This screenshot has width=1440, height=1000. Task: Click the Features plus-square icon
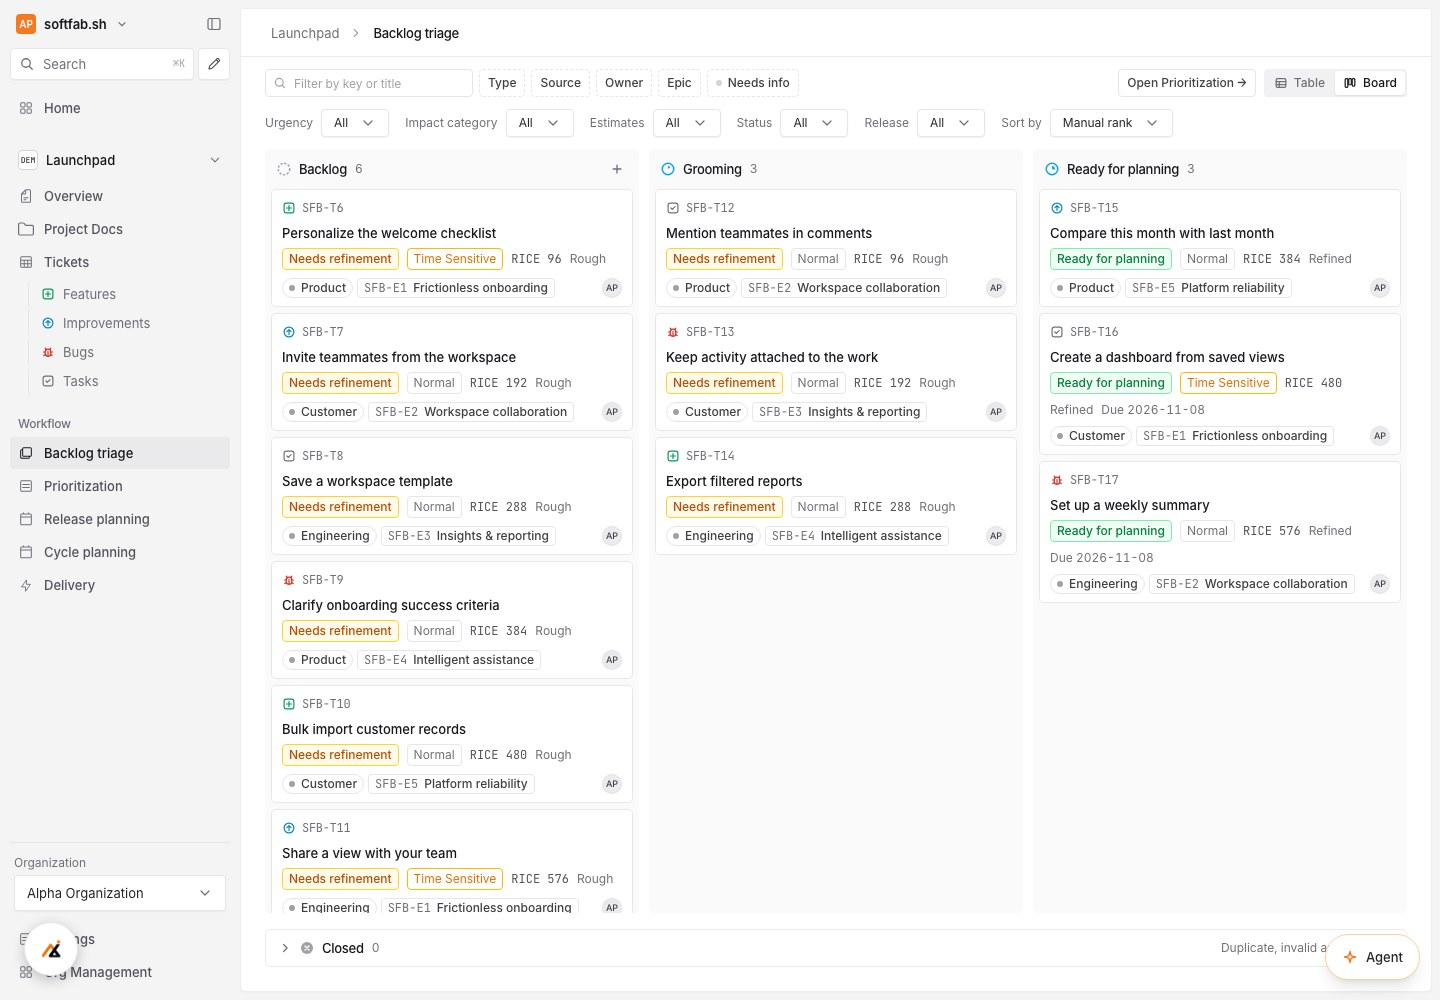tap(48, 294)
